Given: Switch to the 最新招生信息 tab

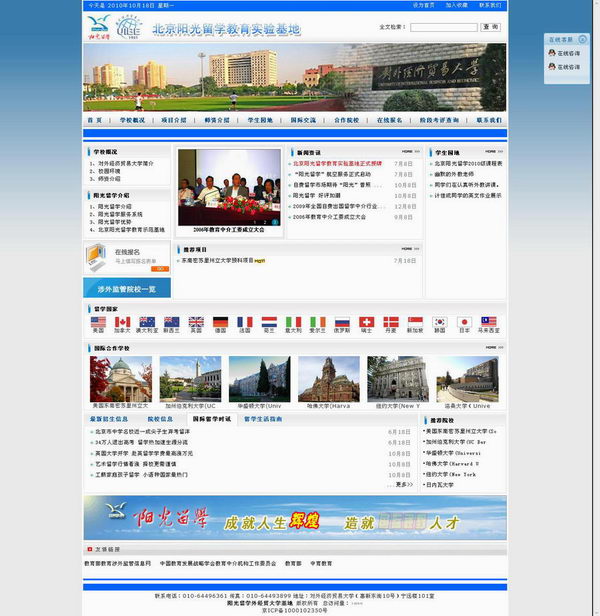Looking at the screenshot, I should 108,420.
